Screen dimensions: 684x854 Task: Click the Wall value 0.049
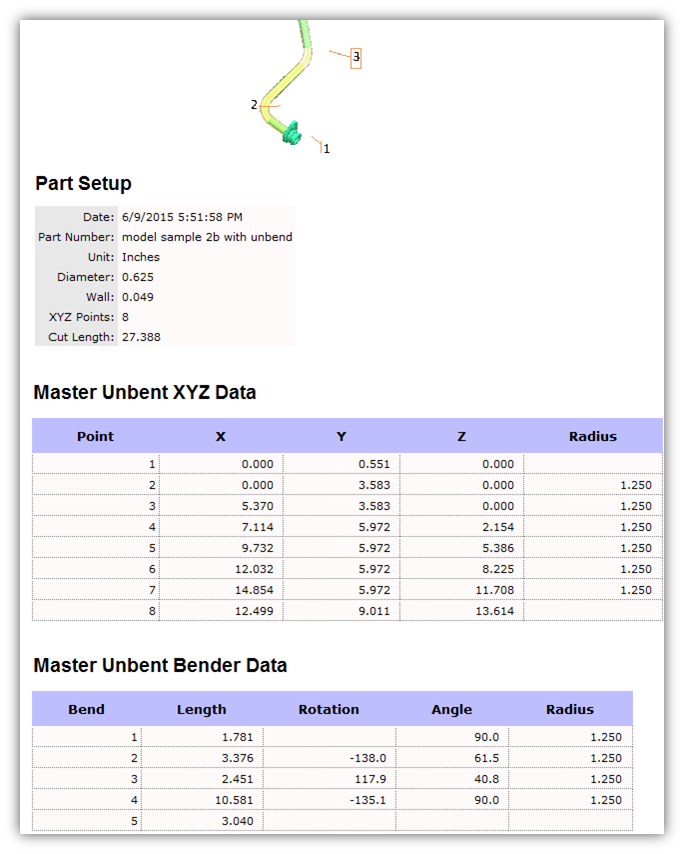coord(138,297)
